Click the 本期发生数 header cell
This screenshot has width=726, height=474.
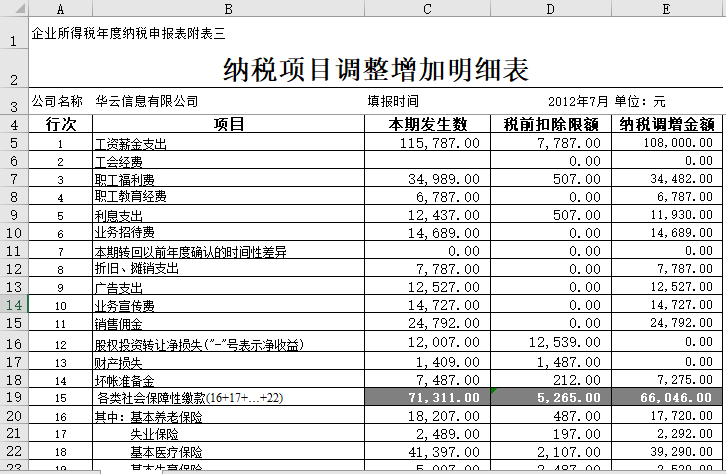pos(427,125)
